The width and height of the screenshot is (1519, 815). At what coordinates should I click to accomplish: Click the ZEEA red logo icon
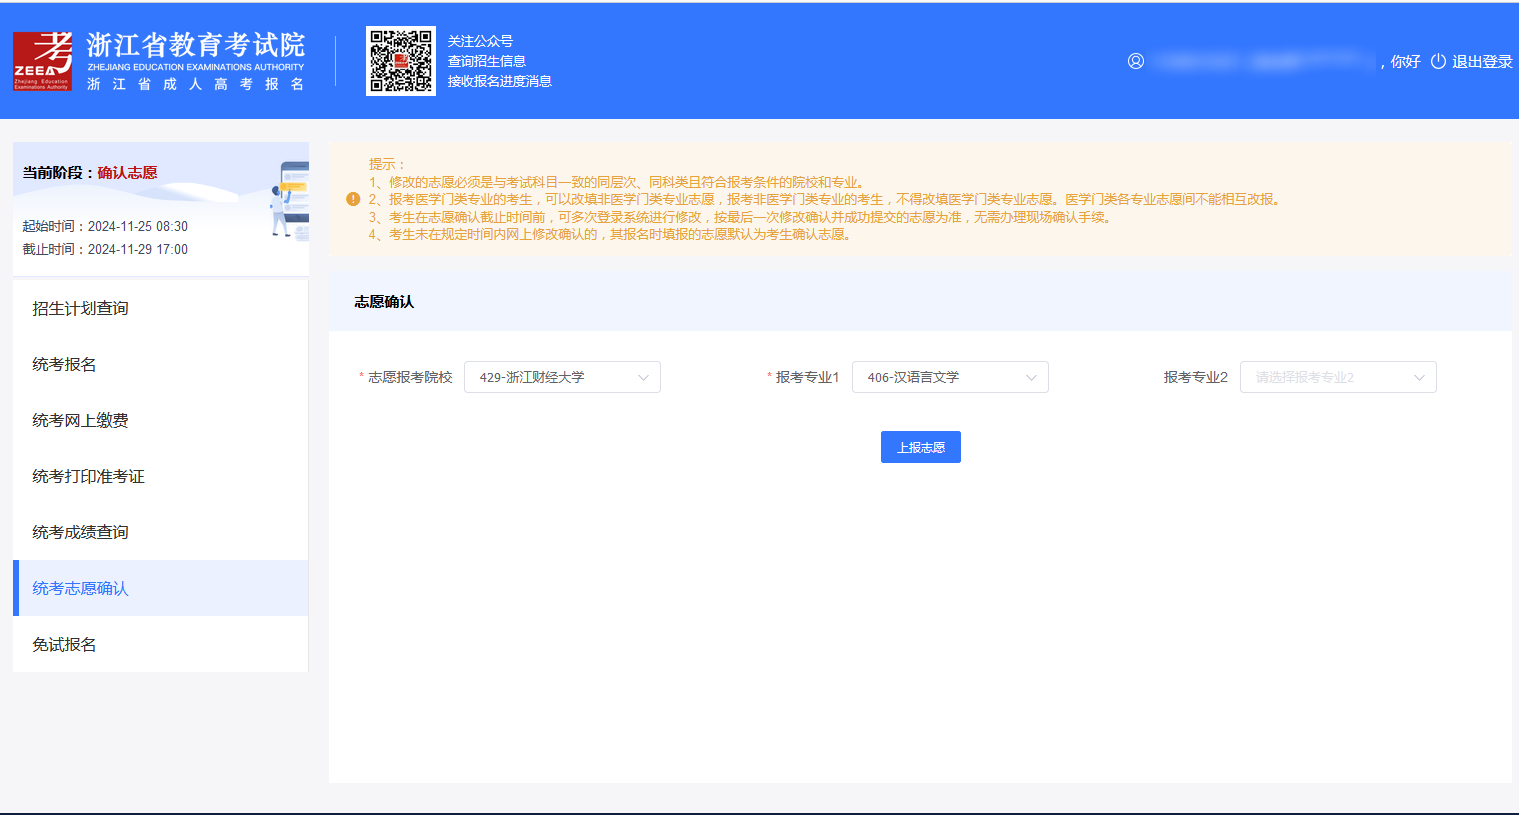point(42,61)
